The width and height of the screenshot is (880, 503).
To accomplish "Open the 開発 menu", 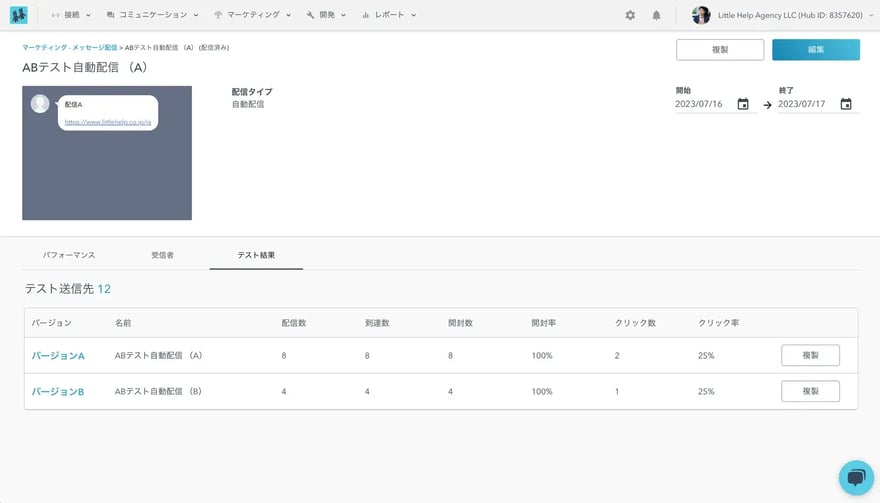I will (x=327, y=15).
